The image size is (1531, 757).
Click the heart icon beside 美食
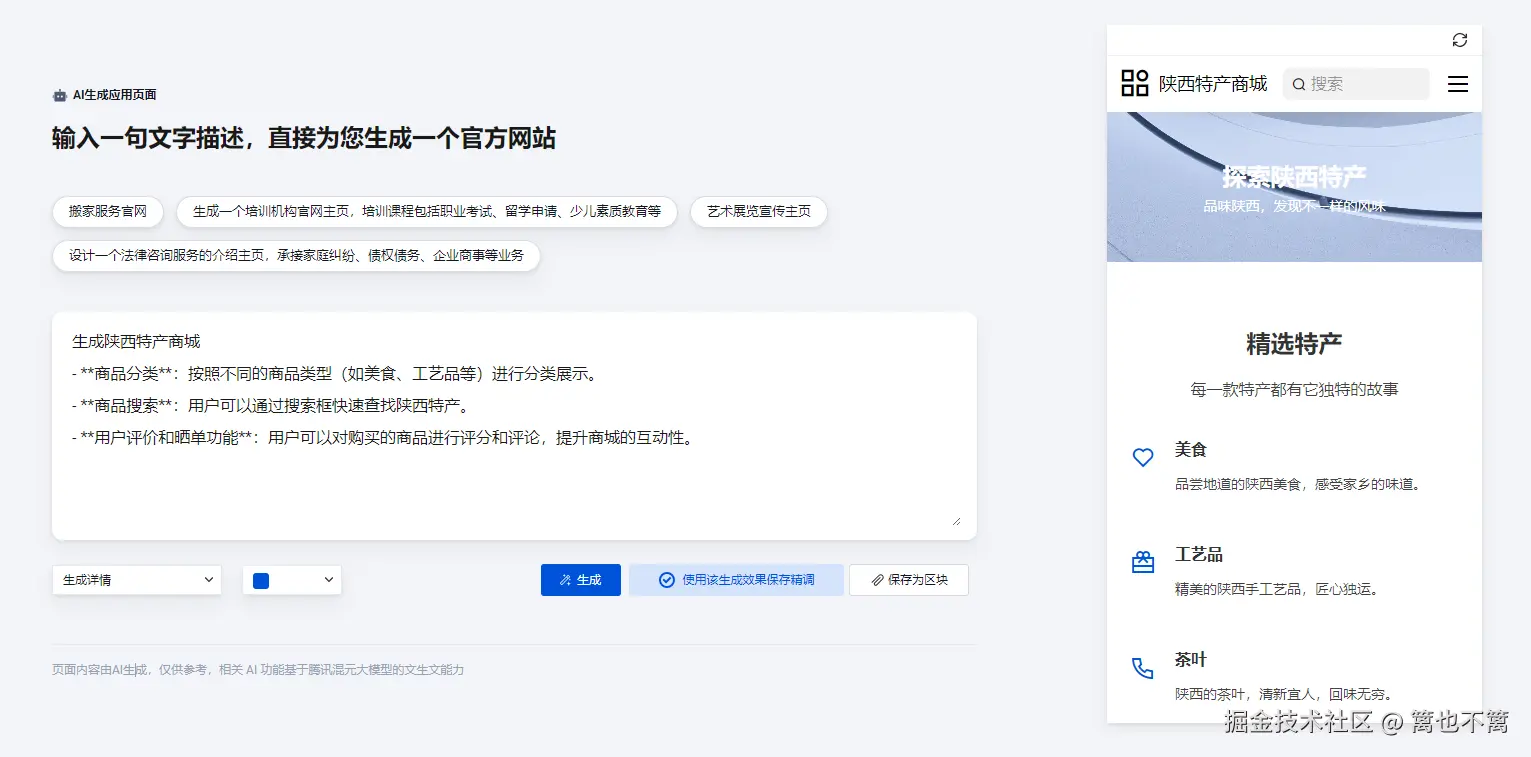(1143, 457)
